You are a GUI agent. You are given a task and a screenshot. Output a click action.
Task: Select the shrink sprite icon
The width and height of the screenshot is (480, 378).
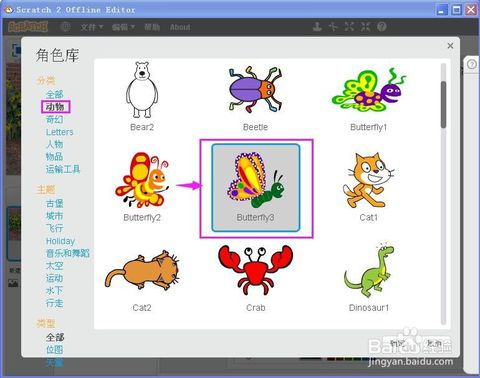(x=365, y=27)
